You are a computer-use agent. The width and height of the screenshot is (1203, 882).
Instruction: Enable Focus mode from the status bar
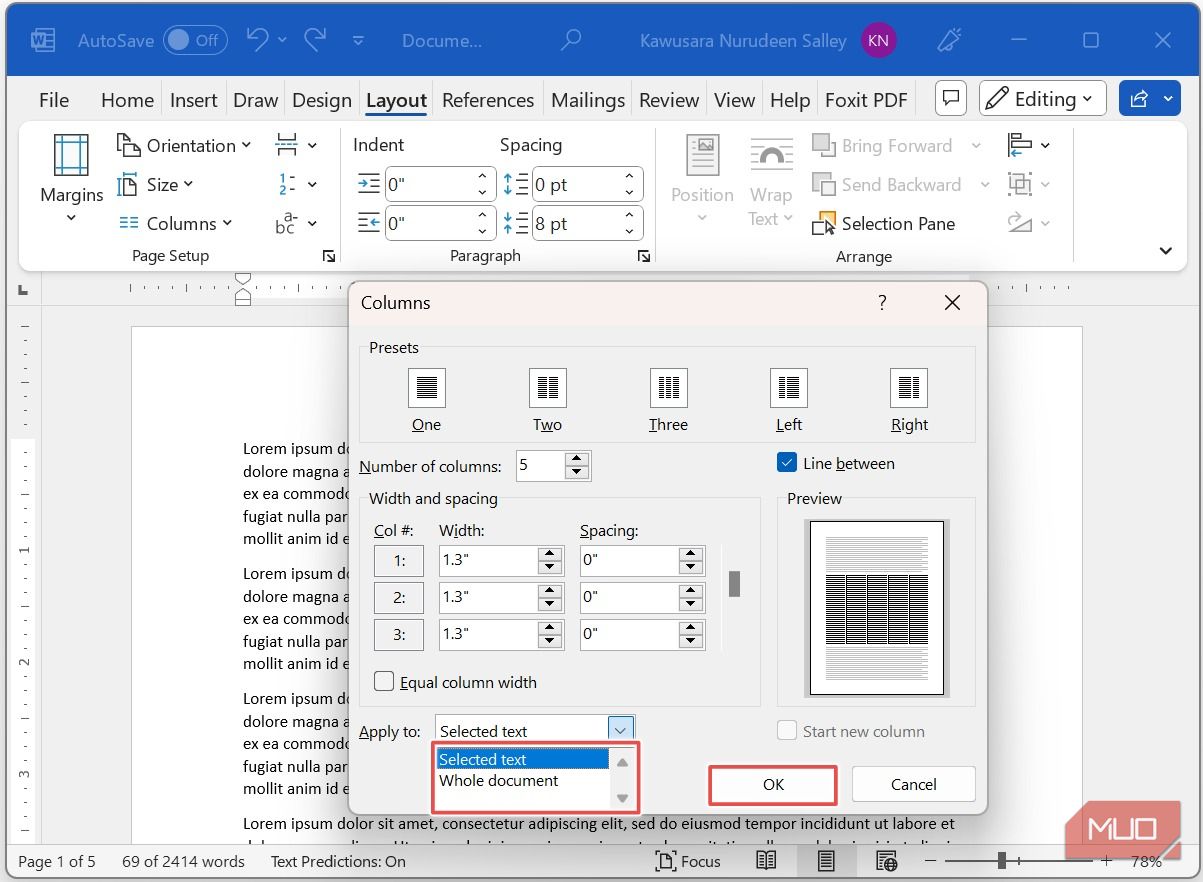click(688, 861)
